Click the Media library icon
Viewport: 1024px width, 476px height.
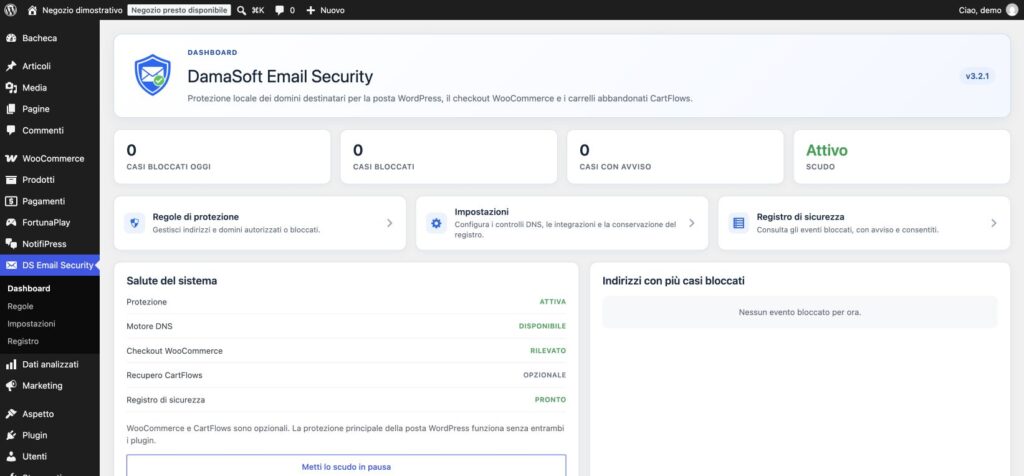[11, 87]
